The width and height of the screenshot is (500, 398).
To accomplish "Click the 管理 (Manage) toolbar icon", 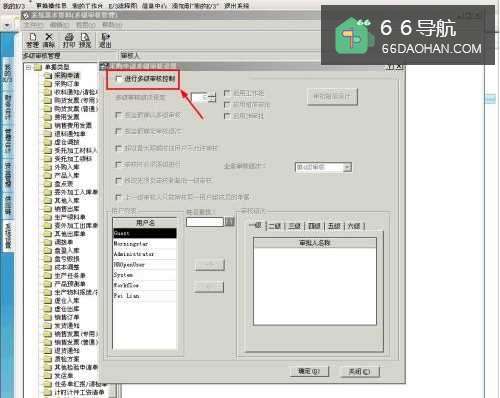I will [33, 40].
